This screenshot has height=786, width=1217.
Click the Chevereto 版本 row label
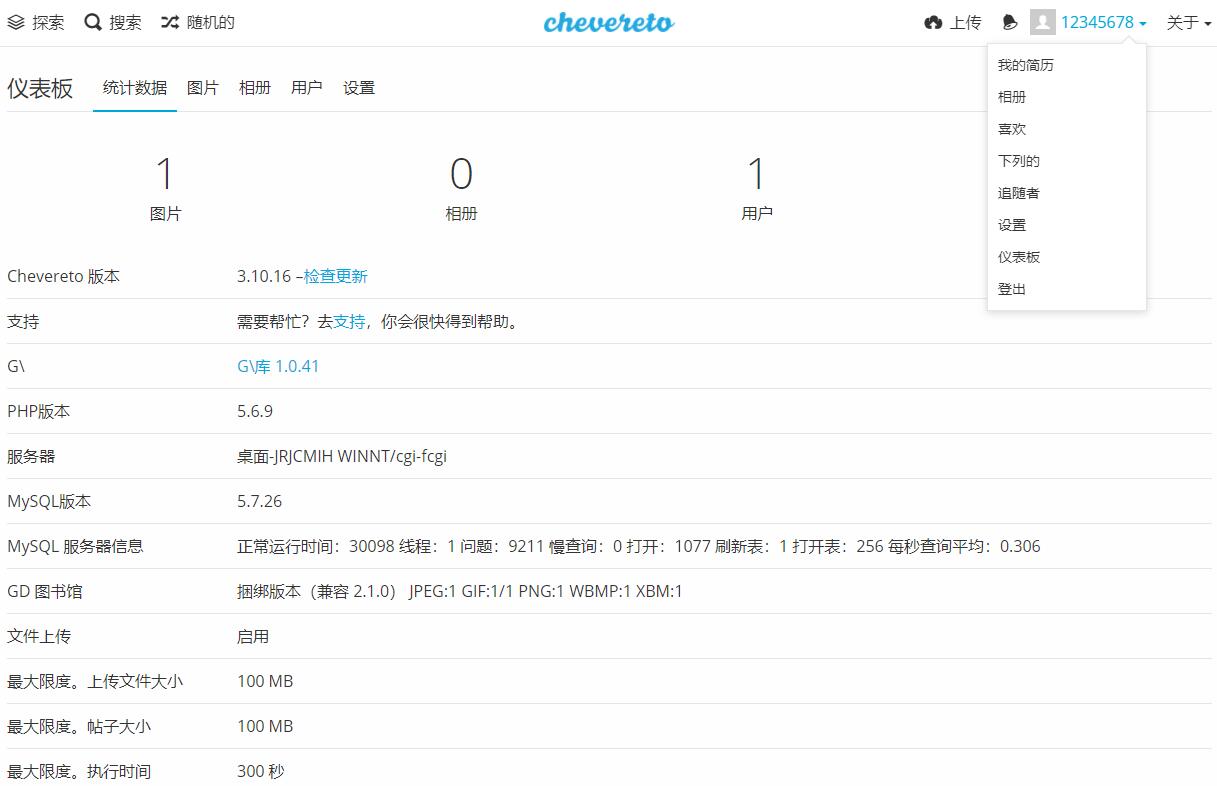pyautogui.click(x=63, y=276)
